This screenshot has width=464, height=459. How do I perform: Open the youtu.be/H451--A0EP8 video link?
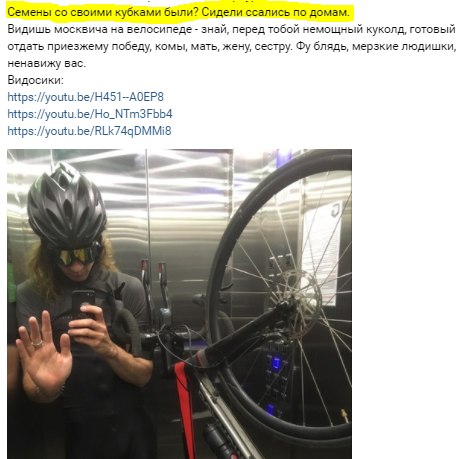[85, 97]
